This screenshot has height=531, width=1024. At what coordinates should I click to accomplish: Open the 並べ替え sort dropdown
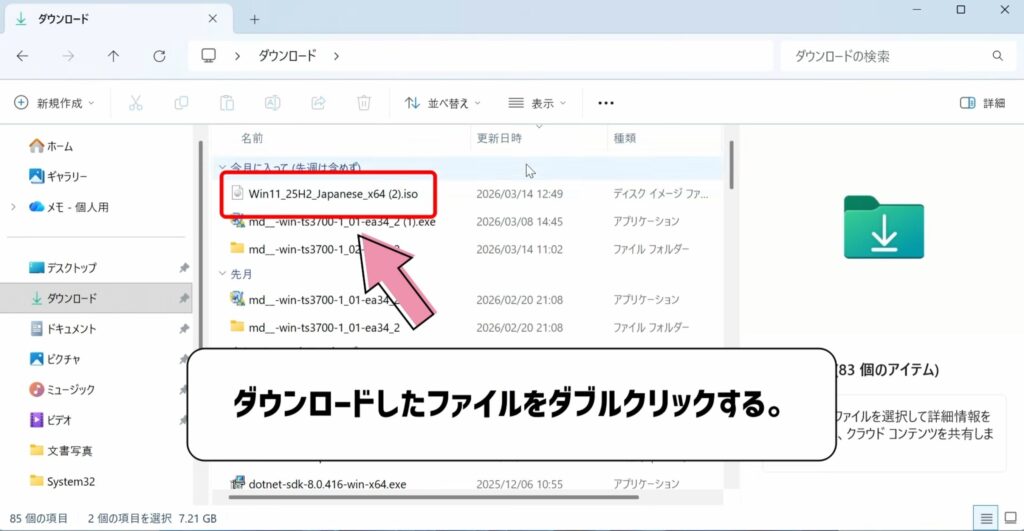coord(442,103)
